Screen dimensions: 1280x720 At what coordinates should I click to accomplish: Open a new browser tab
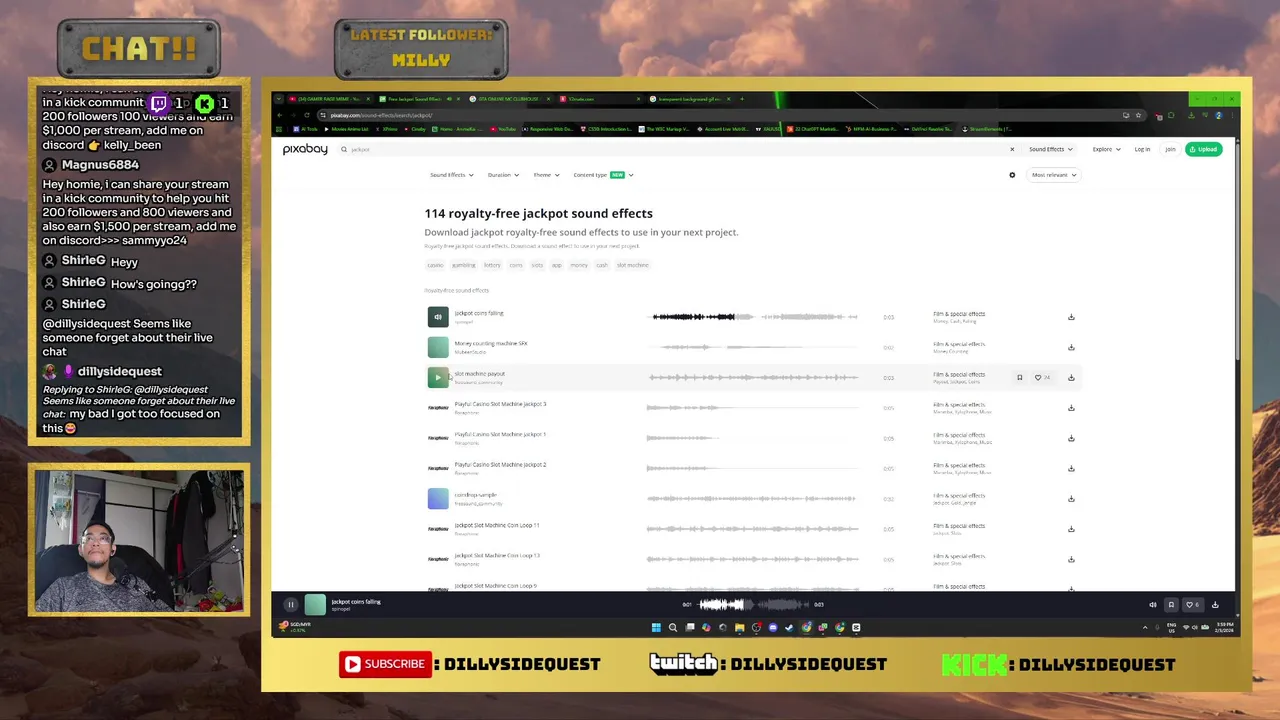pyautogui.click(x=742, y=99)
